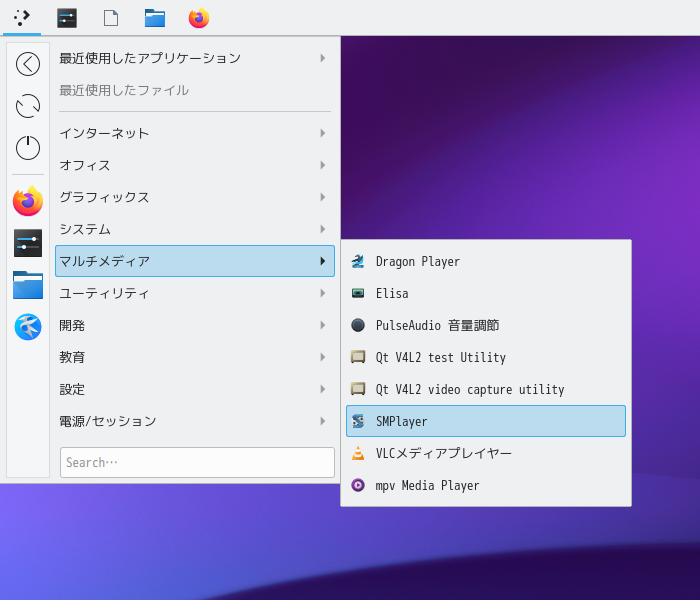Image resolution: width=700 pixels, height=600 pixels.
Task: Expand the ユーティリティ submenu arrow
Action: point(323,293)
